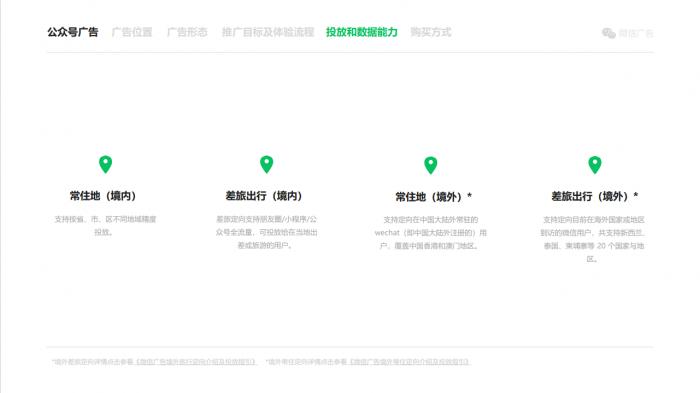Switch to the 广告形态 tab

pos(187,32)
